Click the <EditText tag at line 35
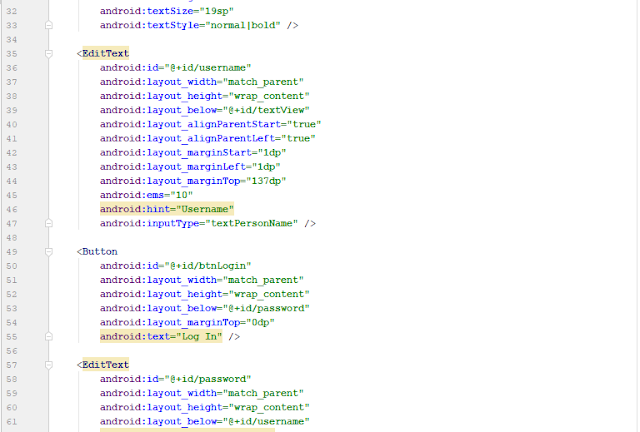 pos(102,53)
